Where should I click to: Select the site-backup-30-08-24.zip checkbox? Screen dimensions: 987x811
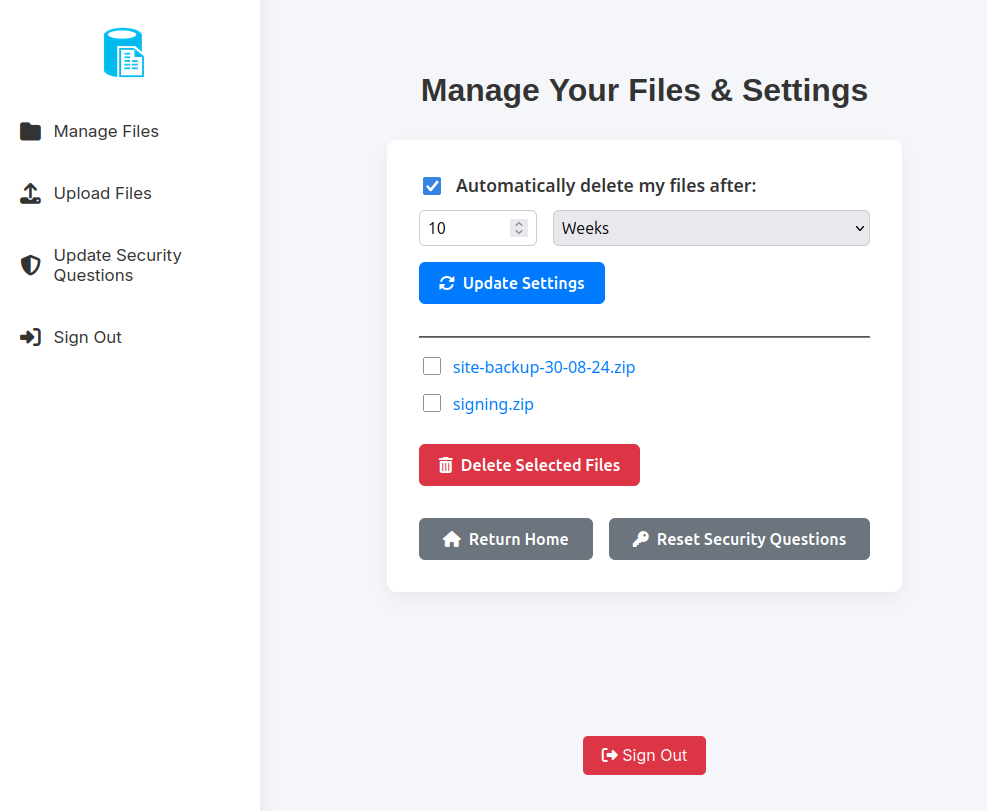[x=432, y=366]
